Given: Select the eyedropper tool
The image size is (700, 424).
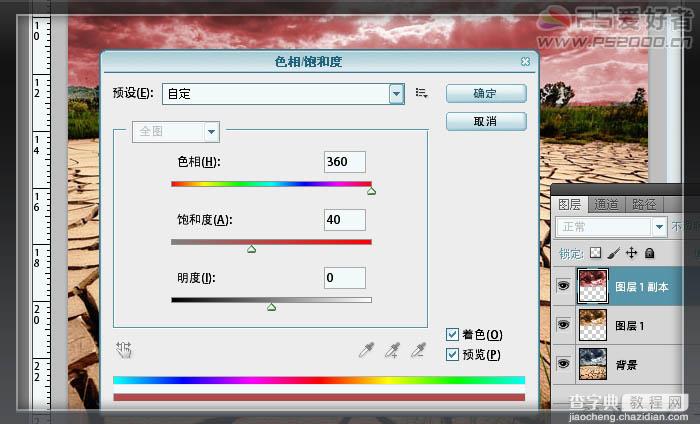Looking at the screenshot, I should coord(366,350).
